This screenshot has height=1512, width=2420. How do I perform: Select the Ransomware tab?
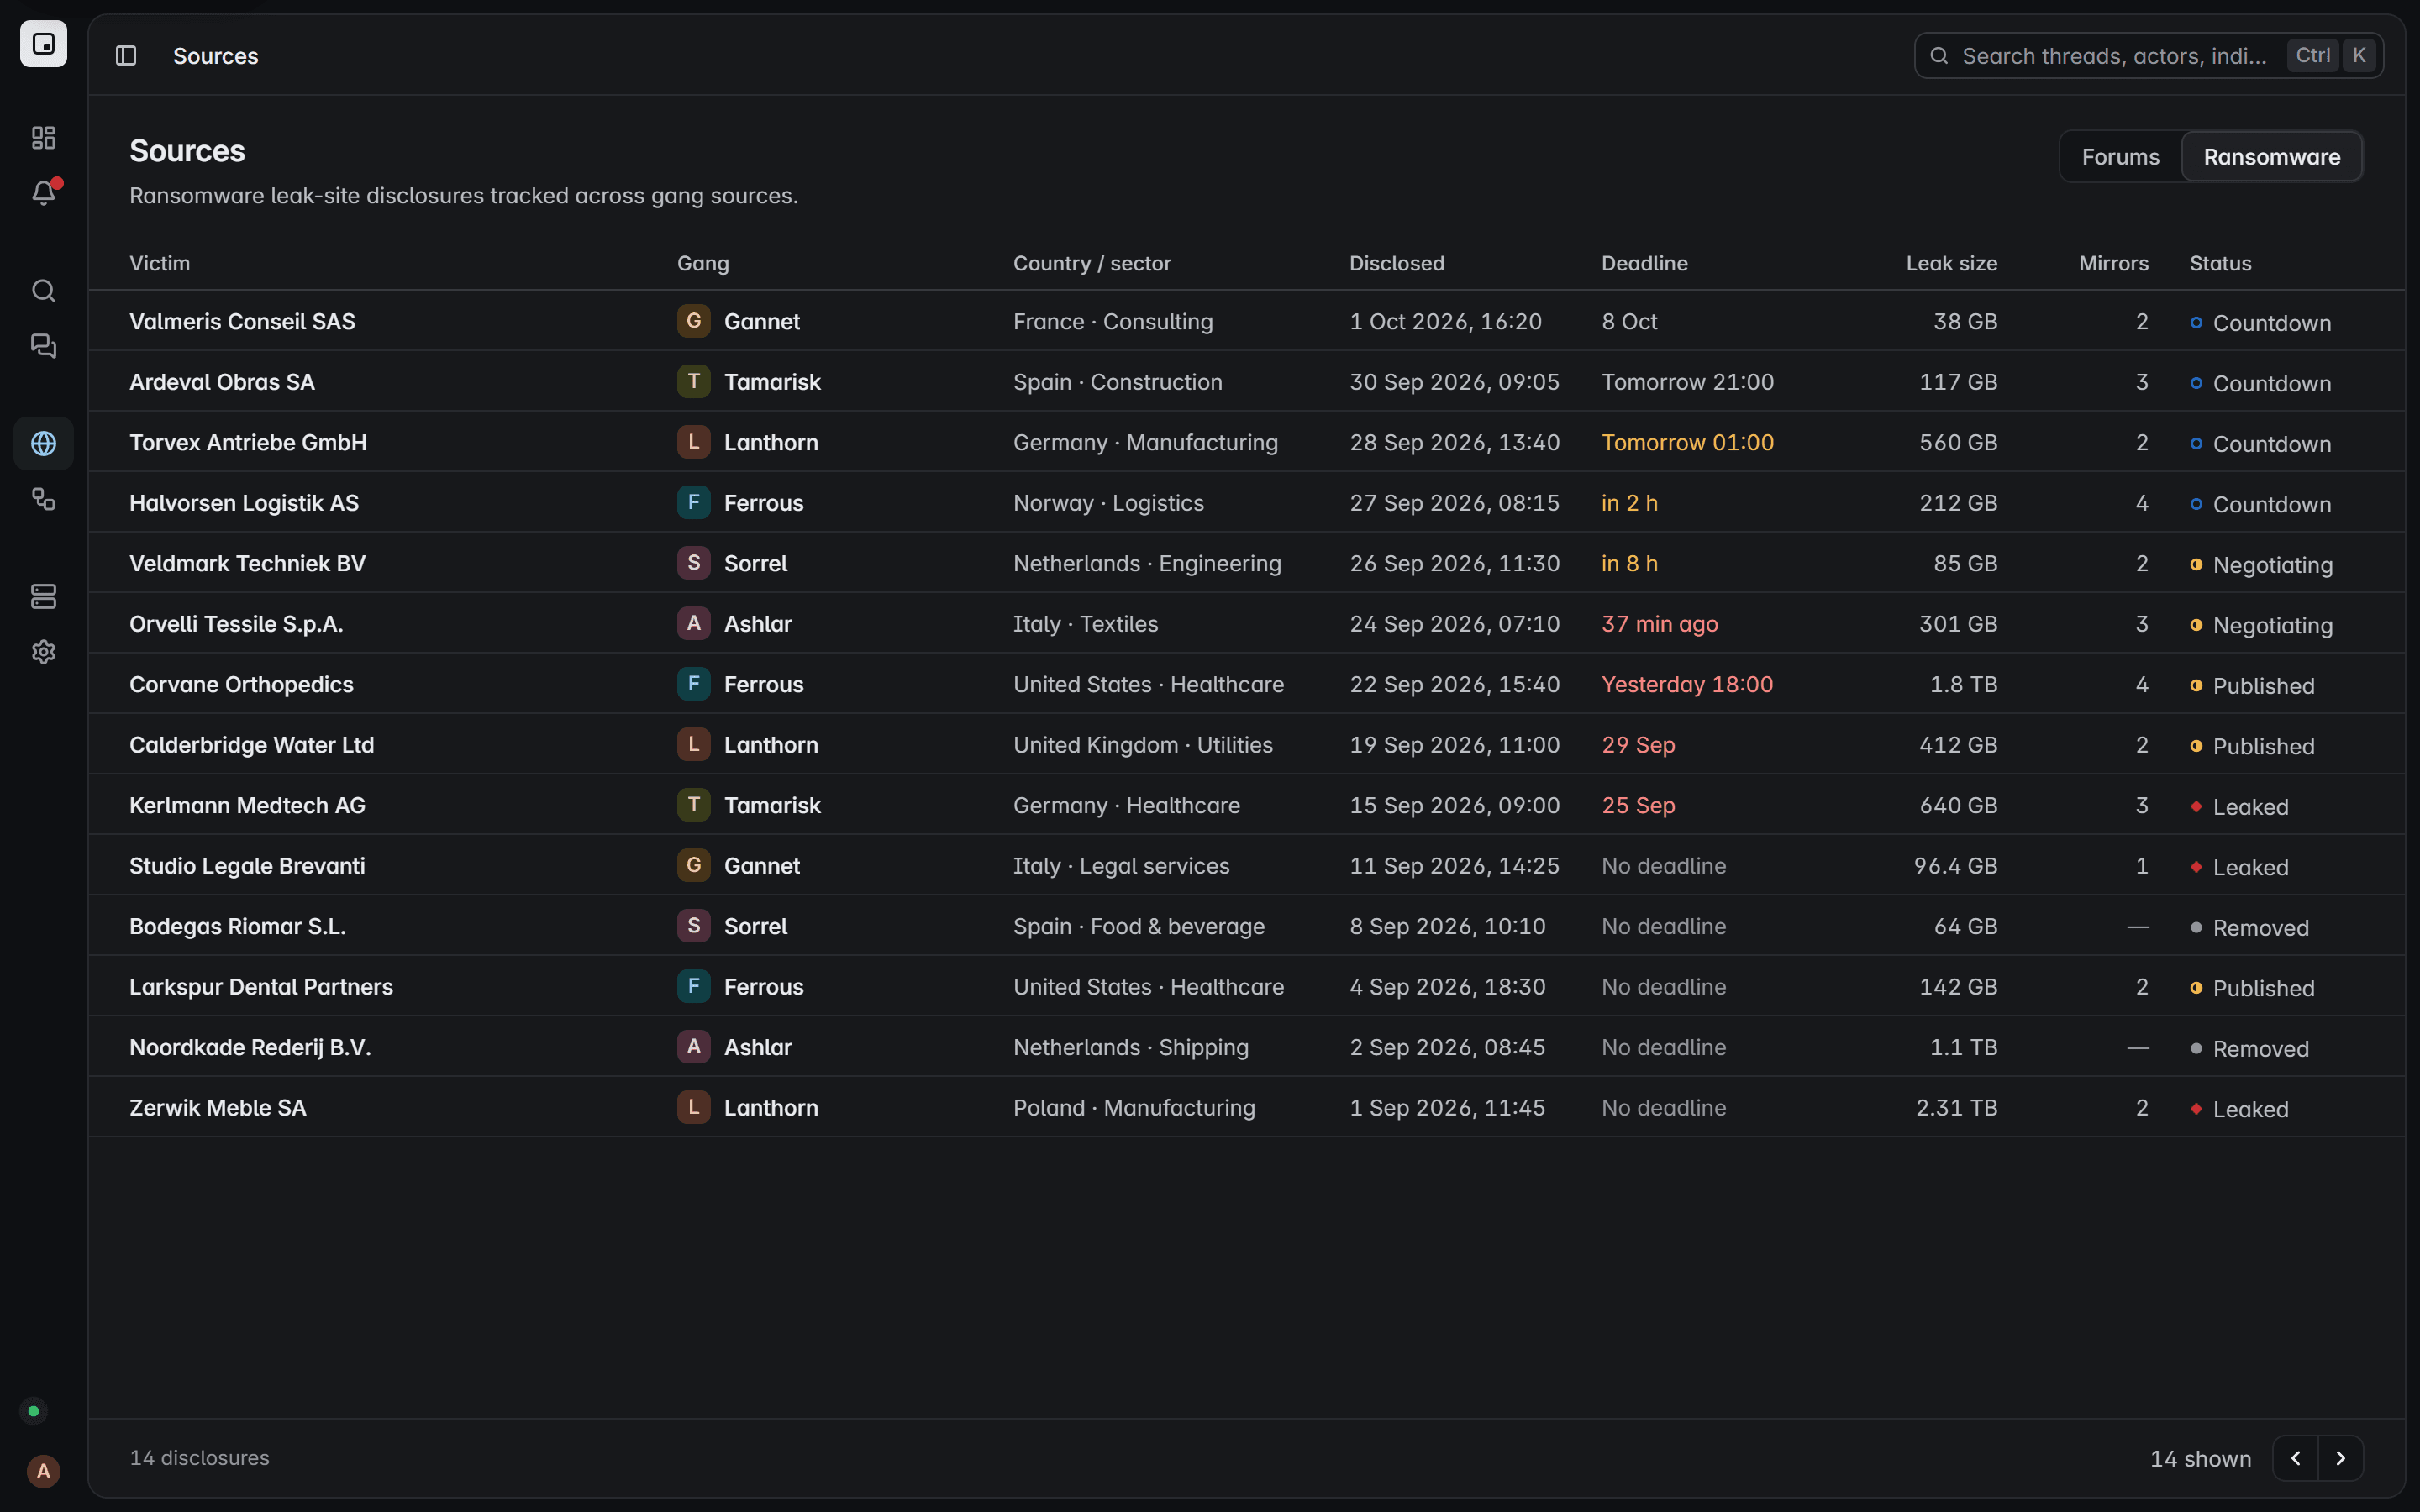point(2271,157)
